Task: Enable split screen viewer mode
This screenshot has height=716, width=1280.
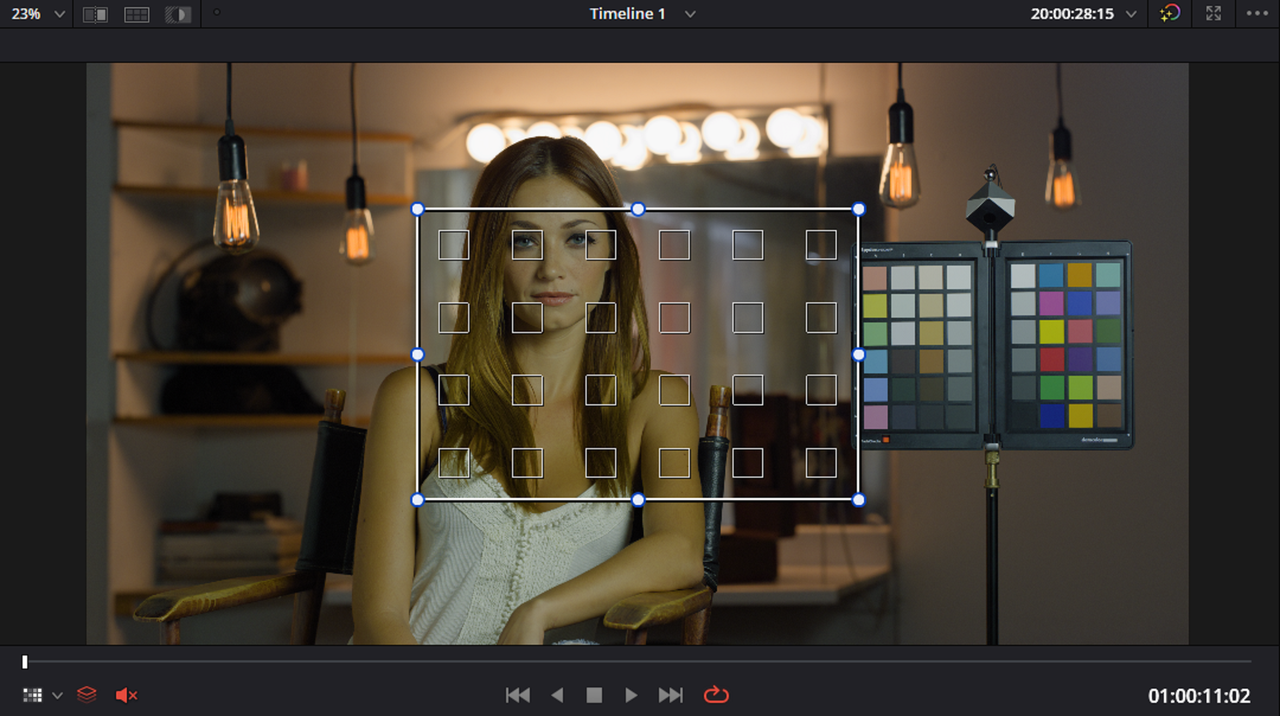Action: click(x=137, y=14)
